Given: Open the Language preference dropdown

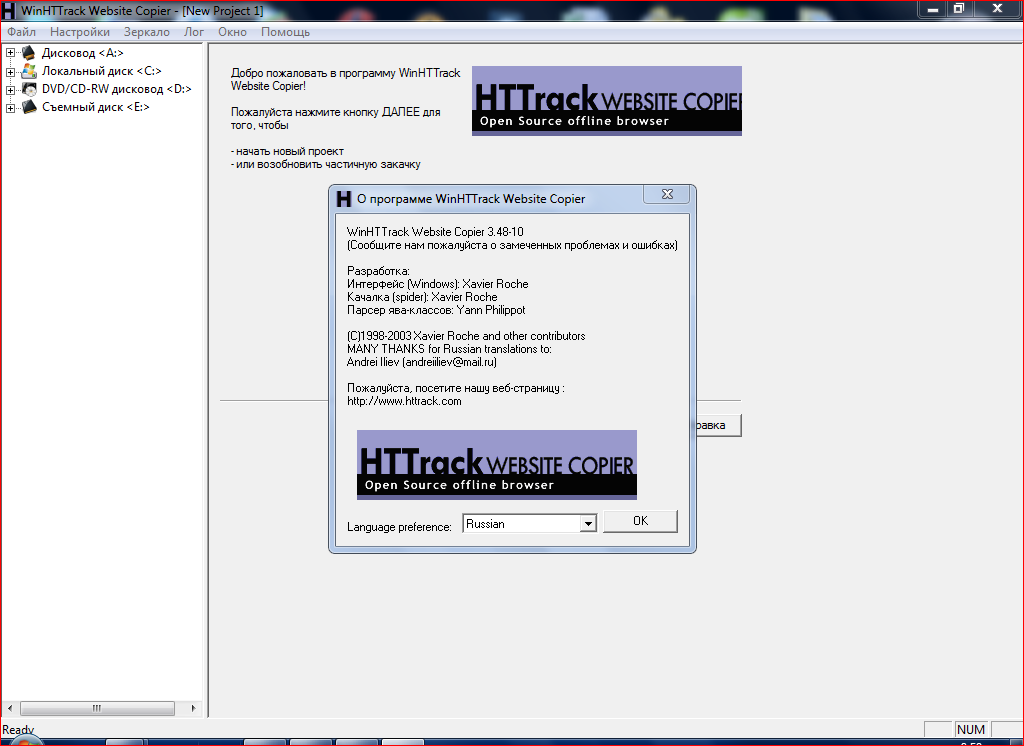Looking at the screenshot, I should tap(588, 524).
